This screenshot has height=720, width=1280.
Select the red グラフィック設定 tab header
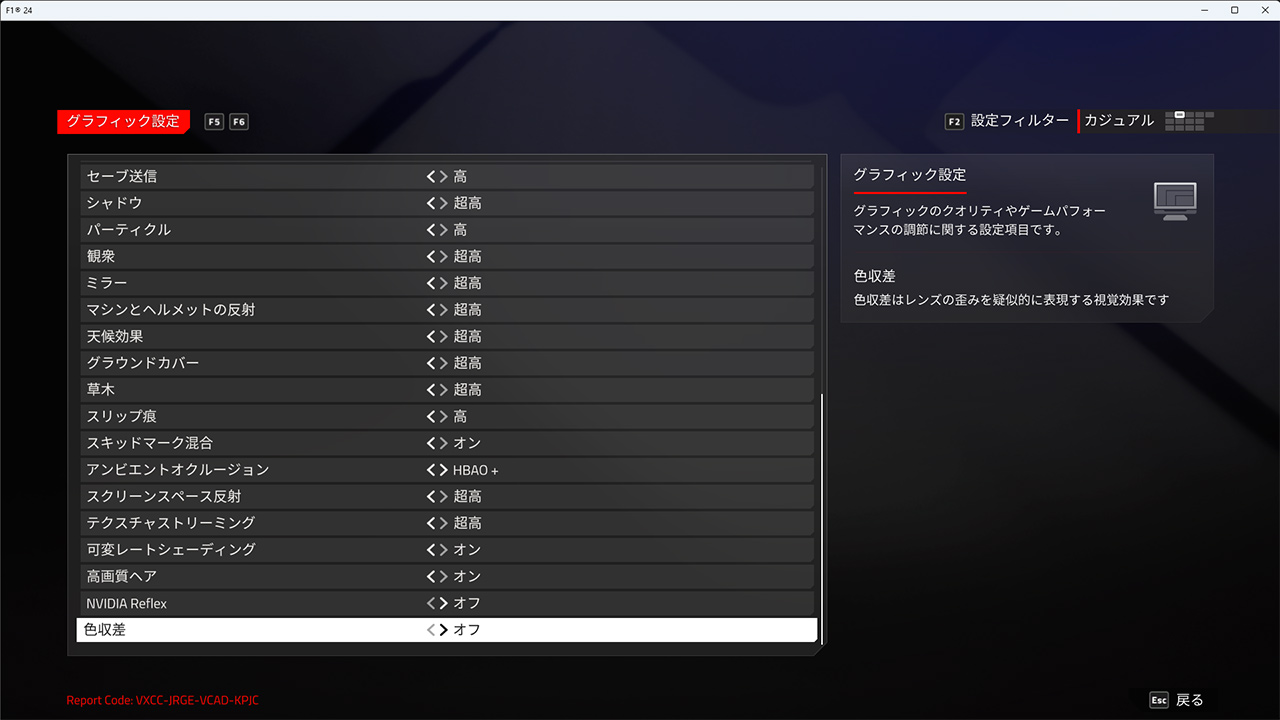click(123, 121)
